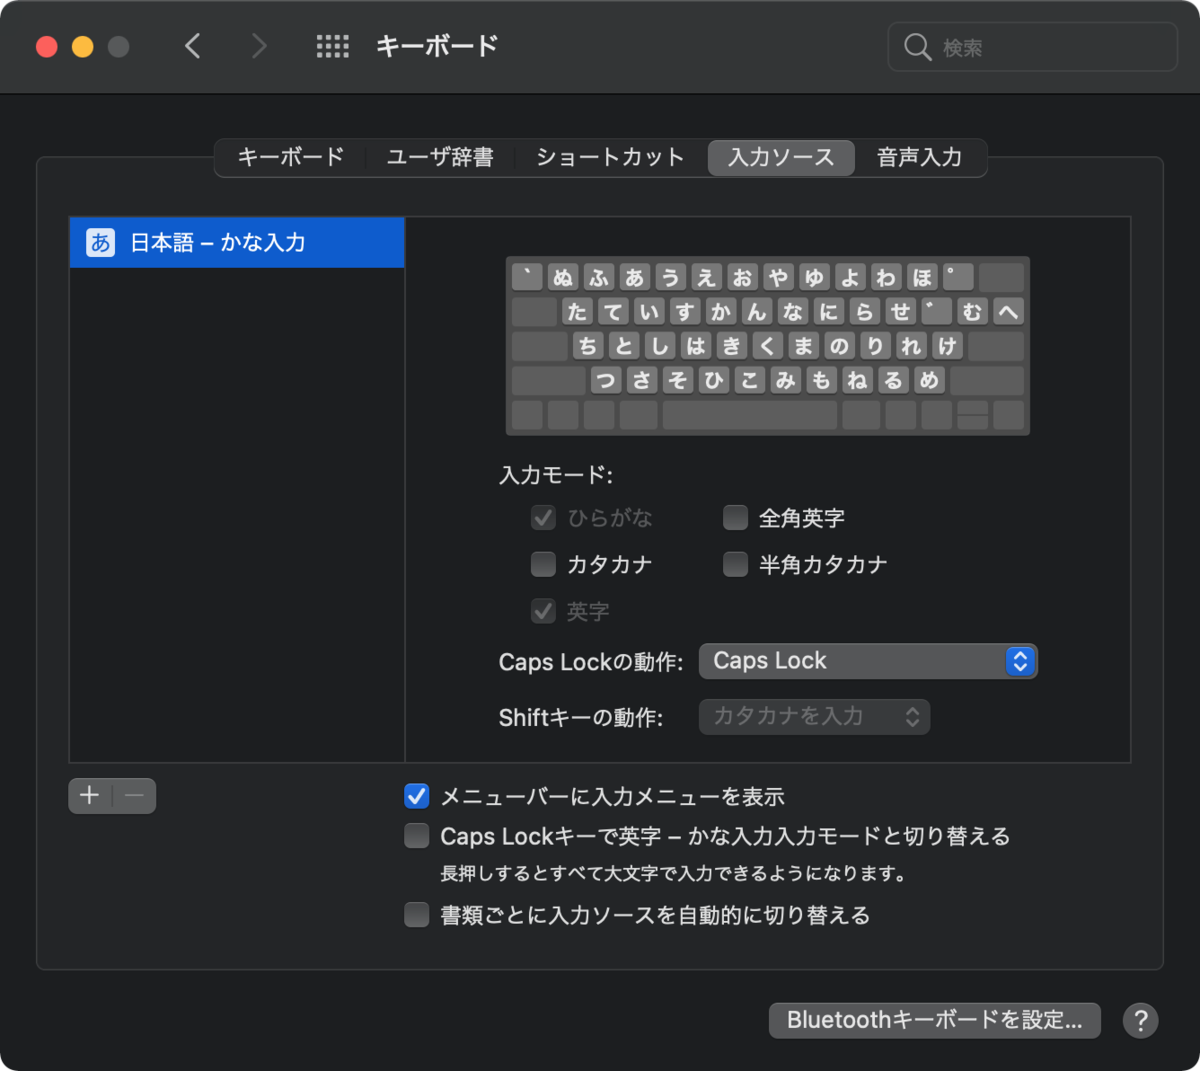This screenshot has height=1071, width=1200.
Task: Open the Shiftキーの動作 dropdown
Action: click(814, 716)
